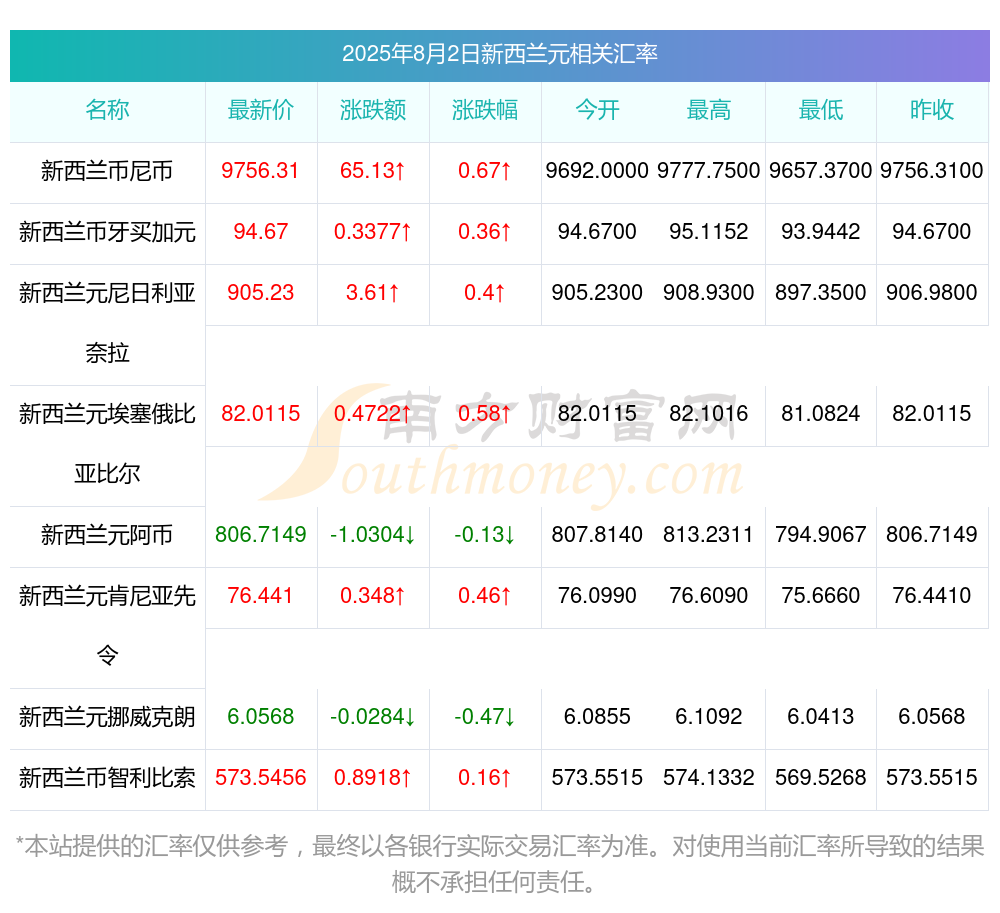Select the row name 新西兰元埃塞俄比
This screenshot has height=913, width=1000.
pyautogui.click(x=107, y=414)
